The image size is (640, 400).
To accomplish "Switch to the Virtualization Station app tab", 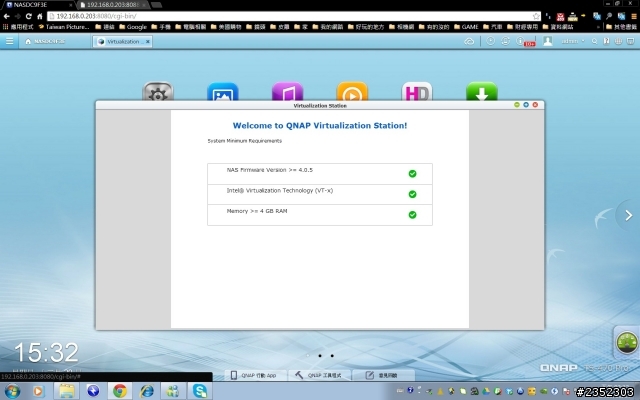I will (x=121, y=41).
